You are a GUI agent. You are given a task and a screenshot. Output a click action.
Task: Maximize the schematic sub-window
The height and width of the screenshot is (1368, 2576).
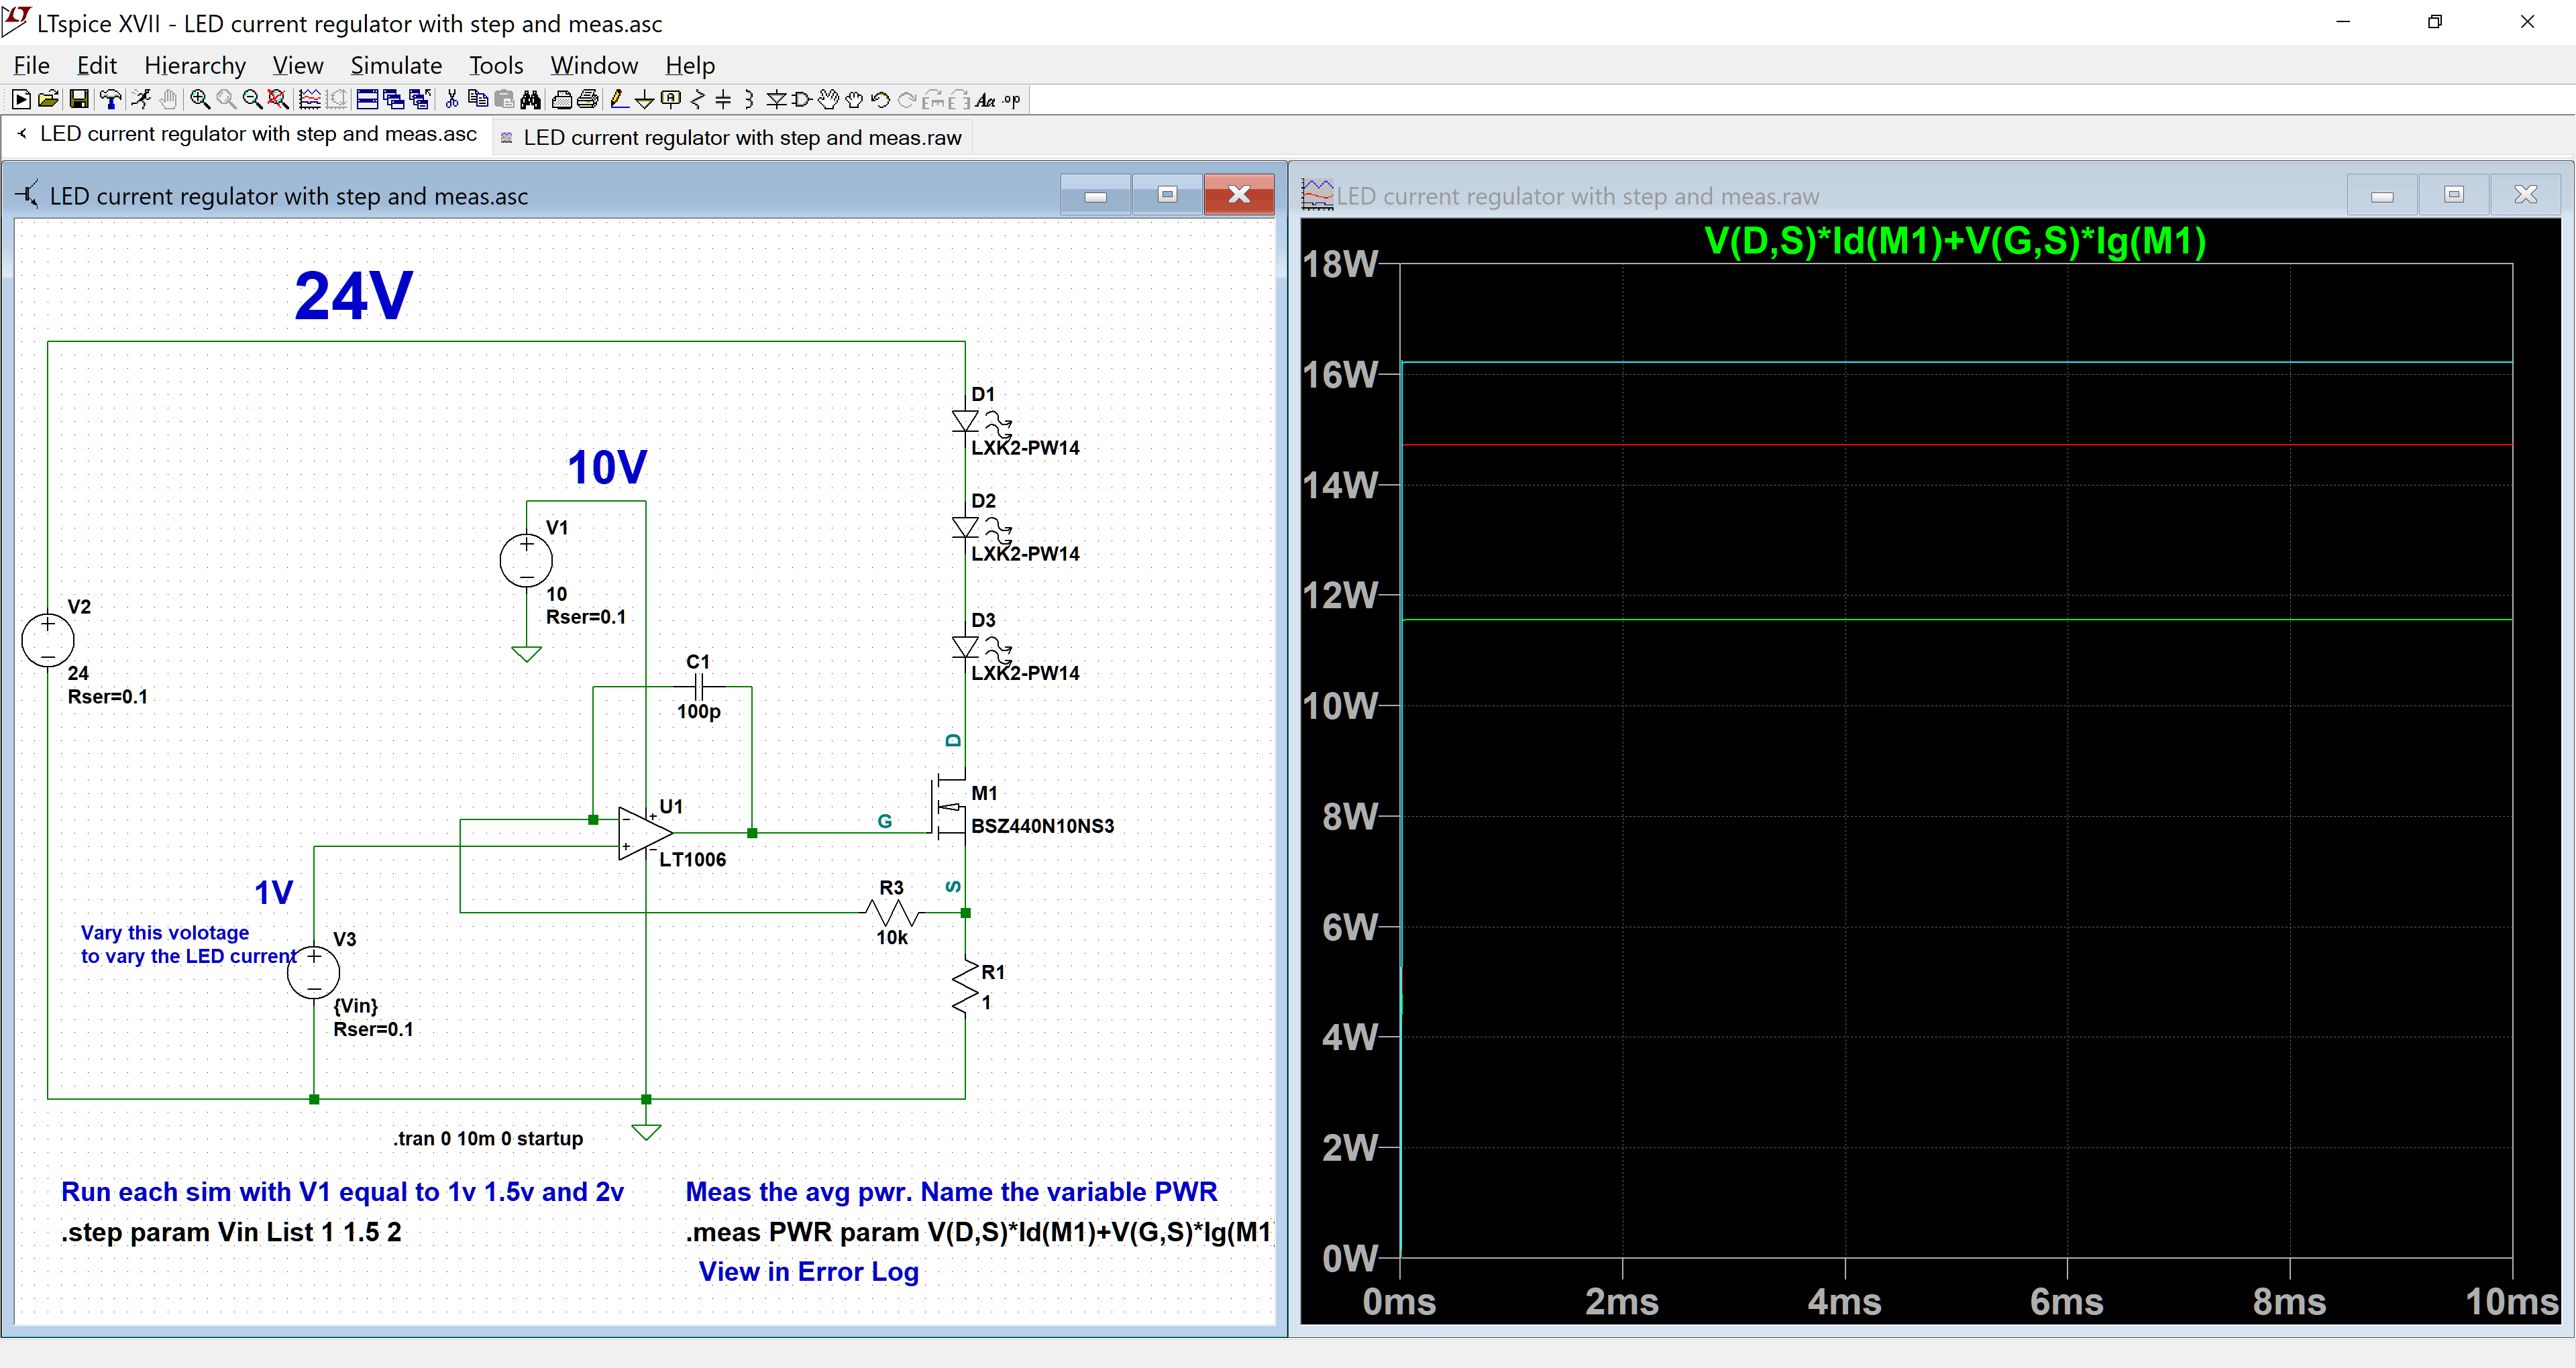point(1167,194)
